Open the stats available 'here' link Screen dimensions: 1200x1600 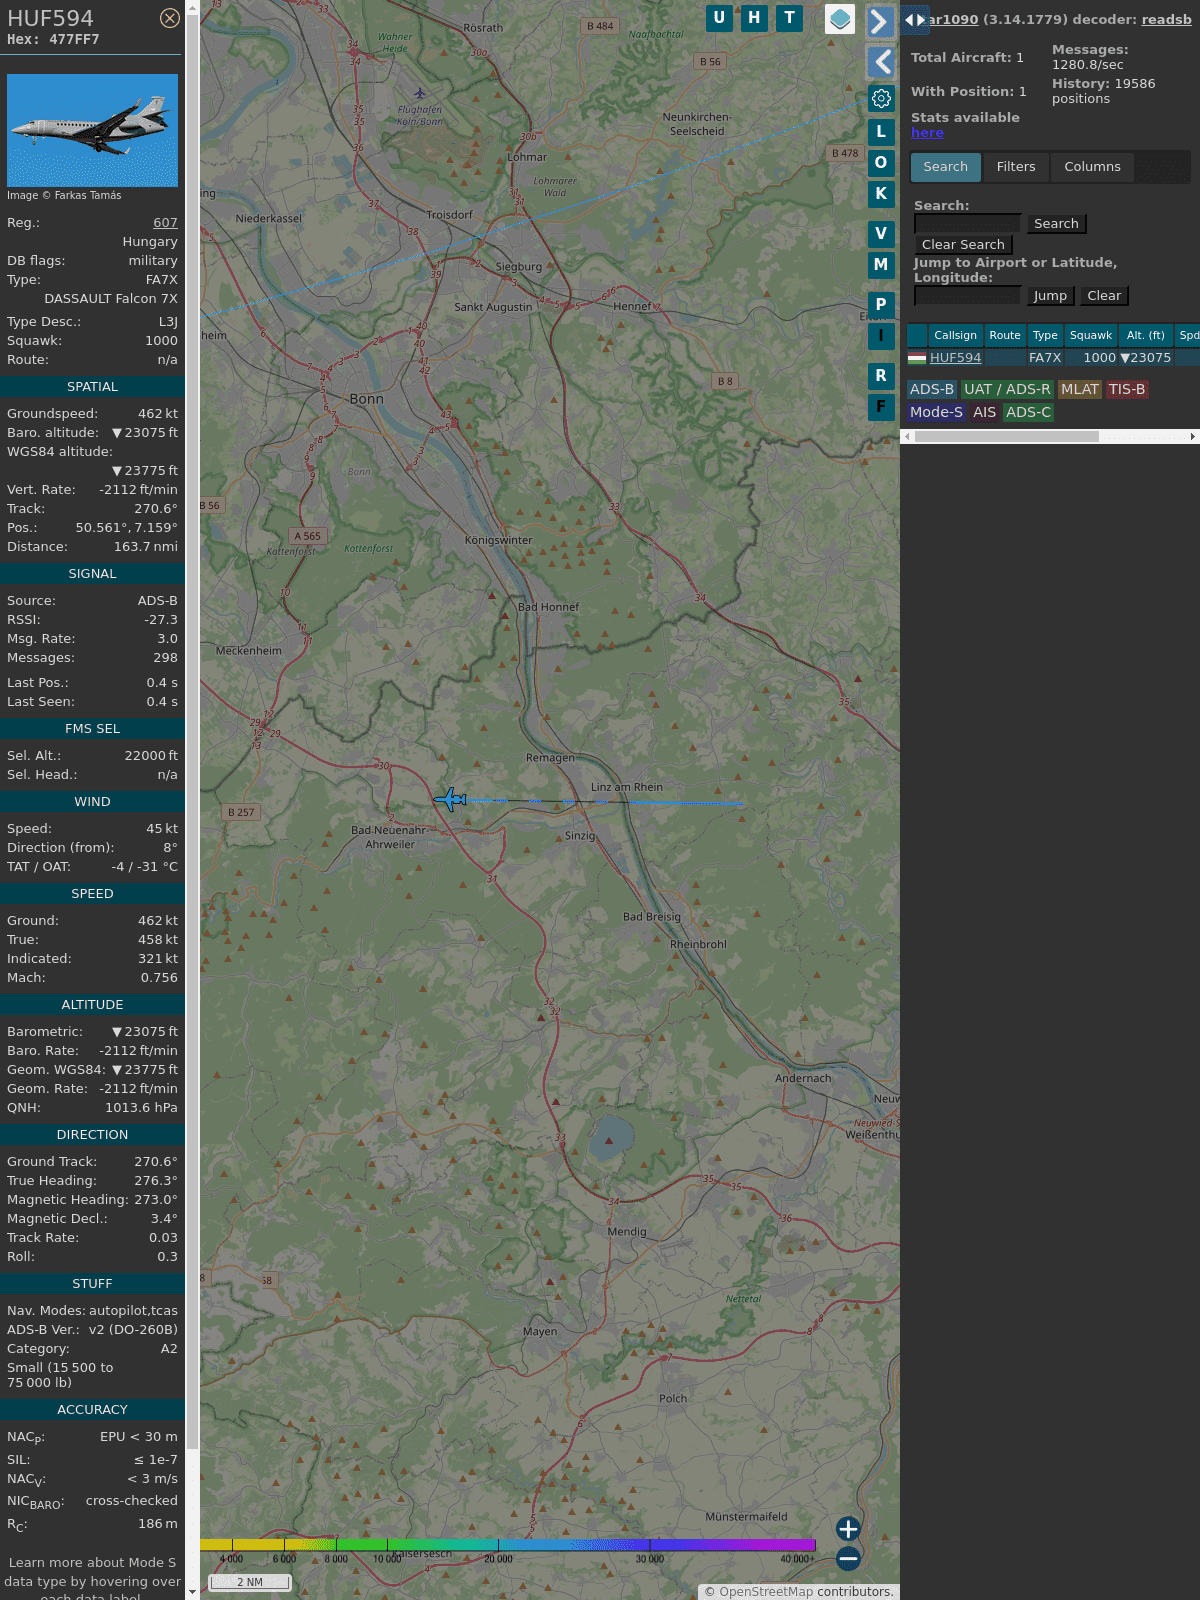[927, 133]
